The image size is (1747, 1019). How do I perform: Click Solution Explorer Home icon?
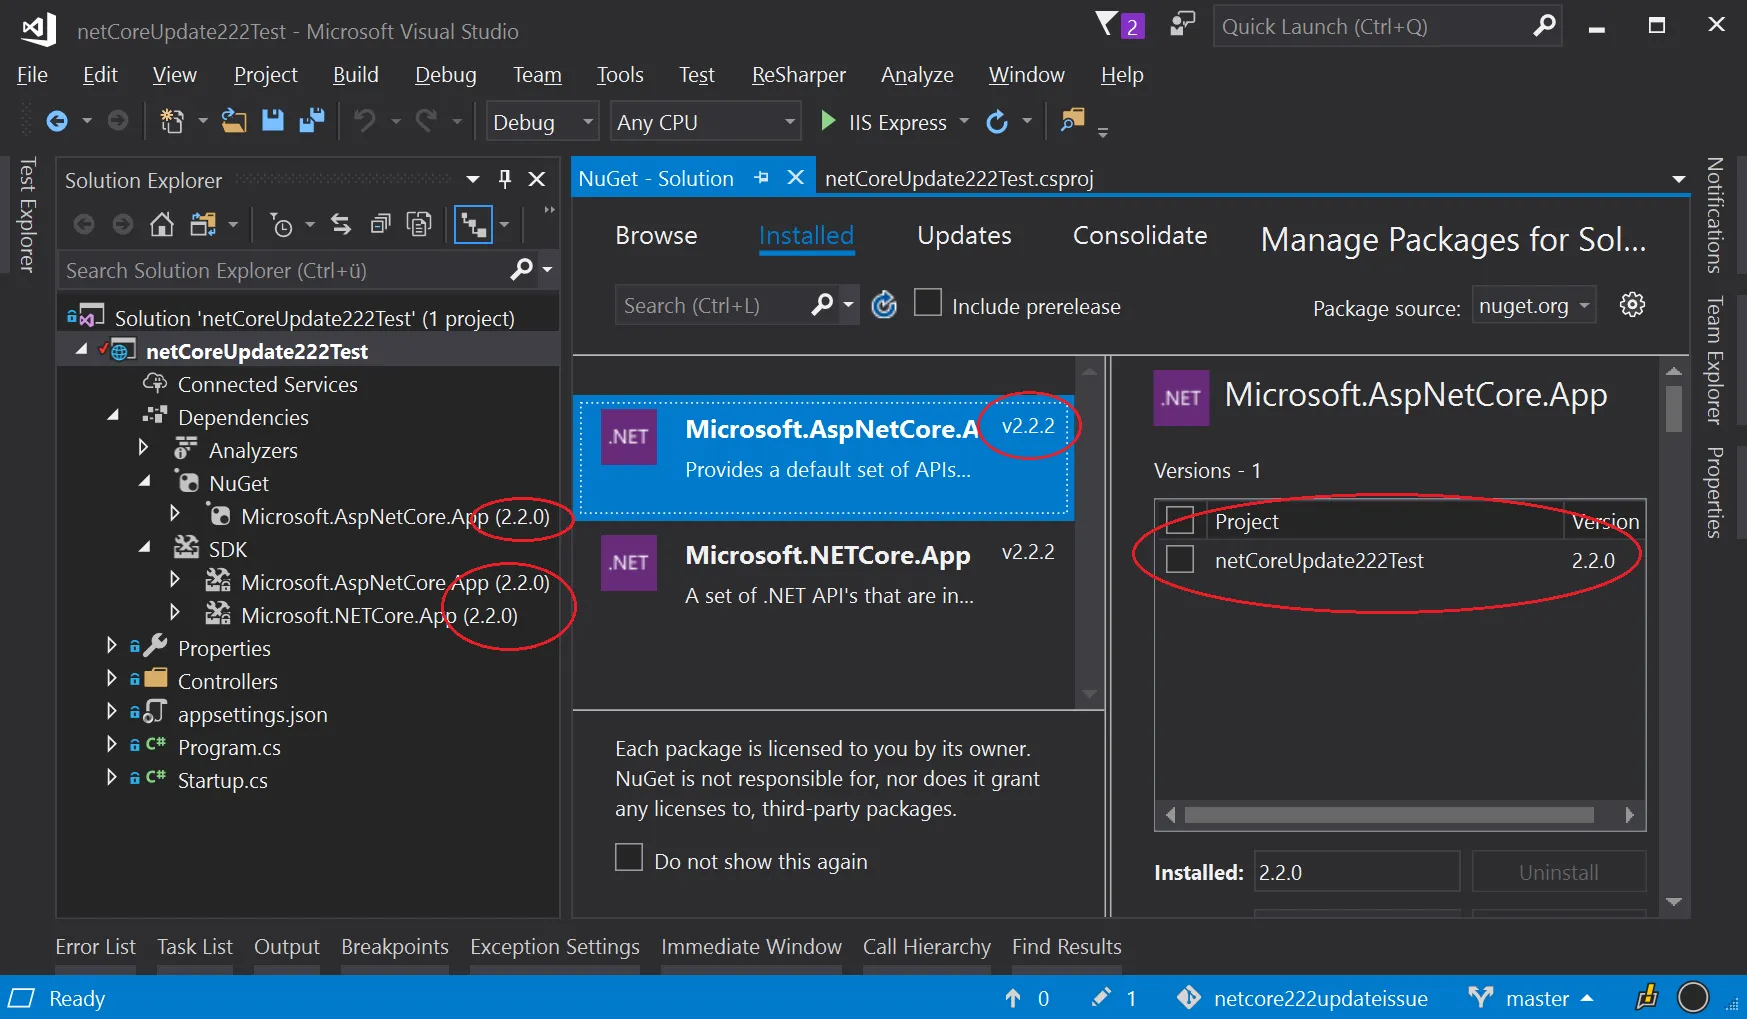[x=162, y=224]
